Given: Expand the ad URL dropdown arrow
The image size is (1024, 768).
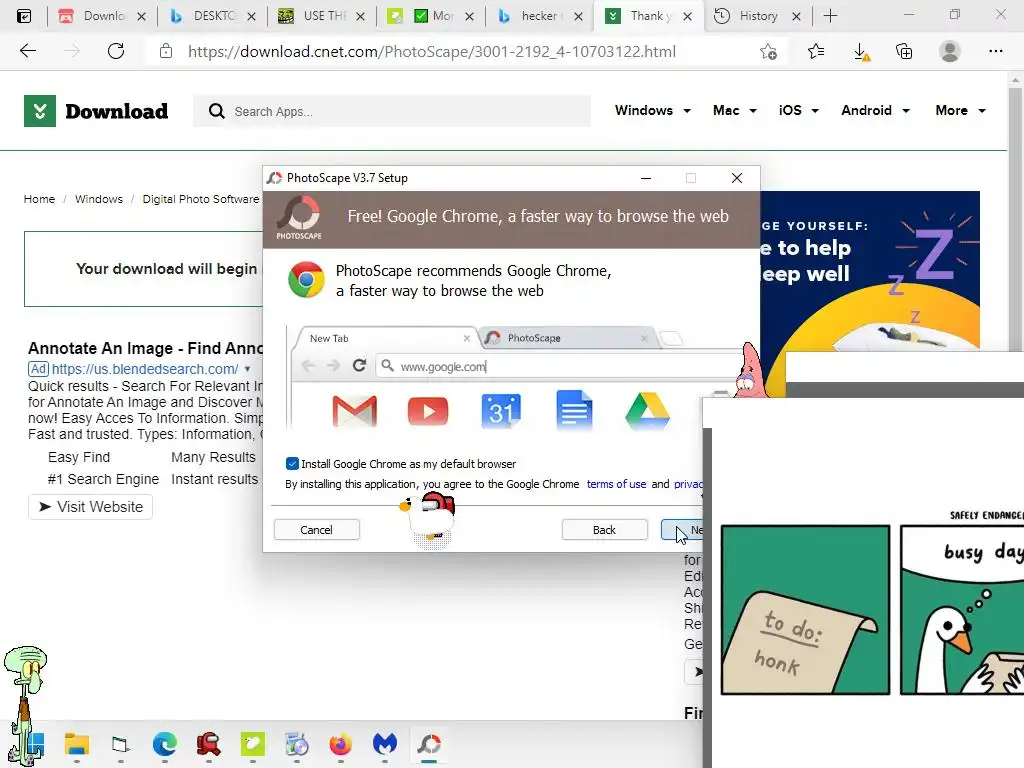Looking at the screenshot, I should (x=247, y=370).
